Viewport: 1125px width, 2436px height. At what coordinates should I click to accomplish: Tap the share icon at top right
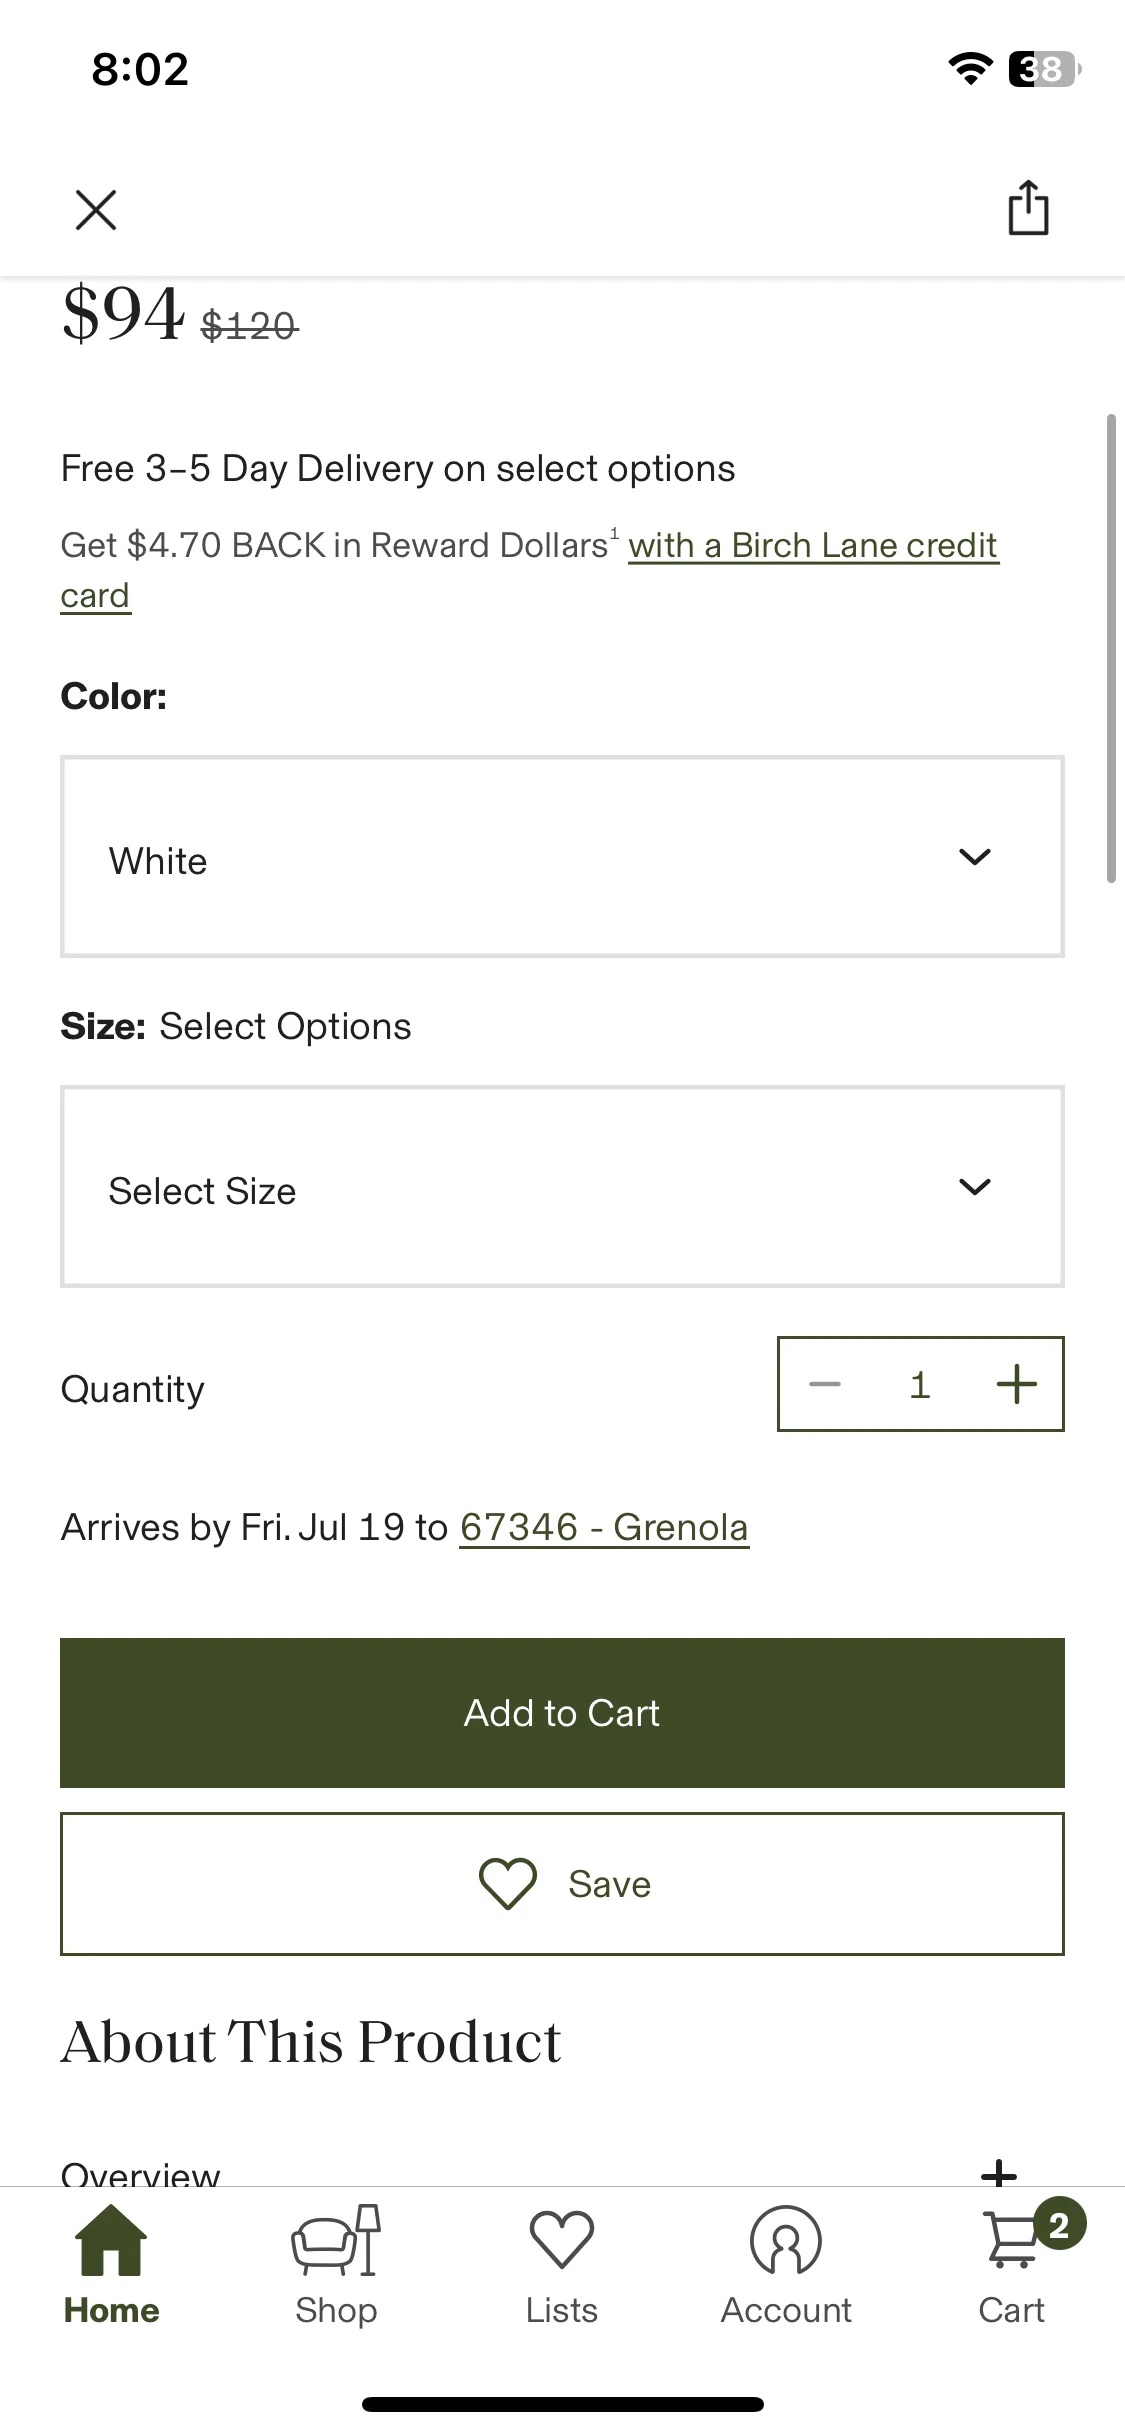[1028, 208]
